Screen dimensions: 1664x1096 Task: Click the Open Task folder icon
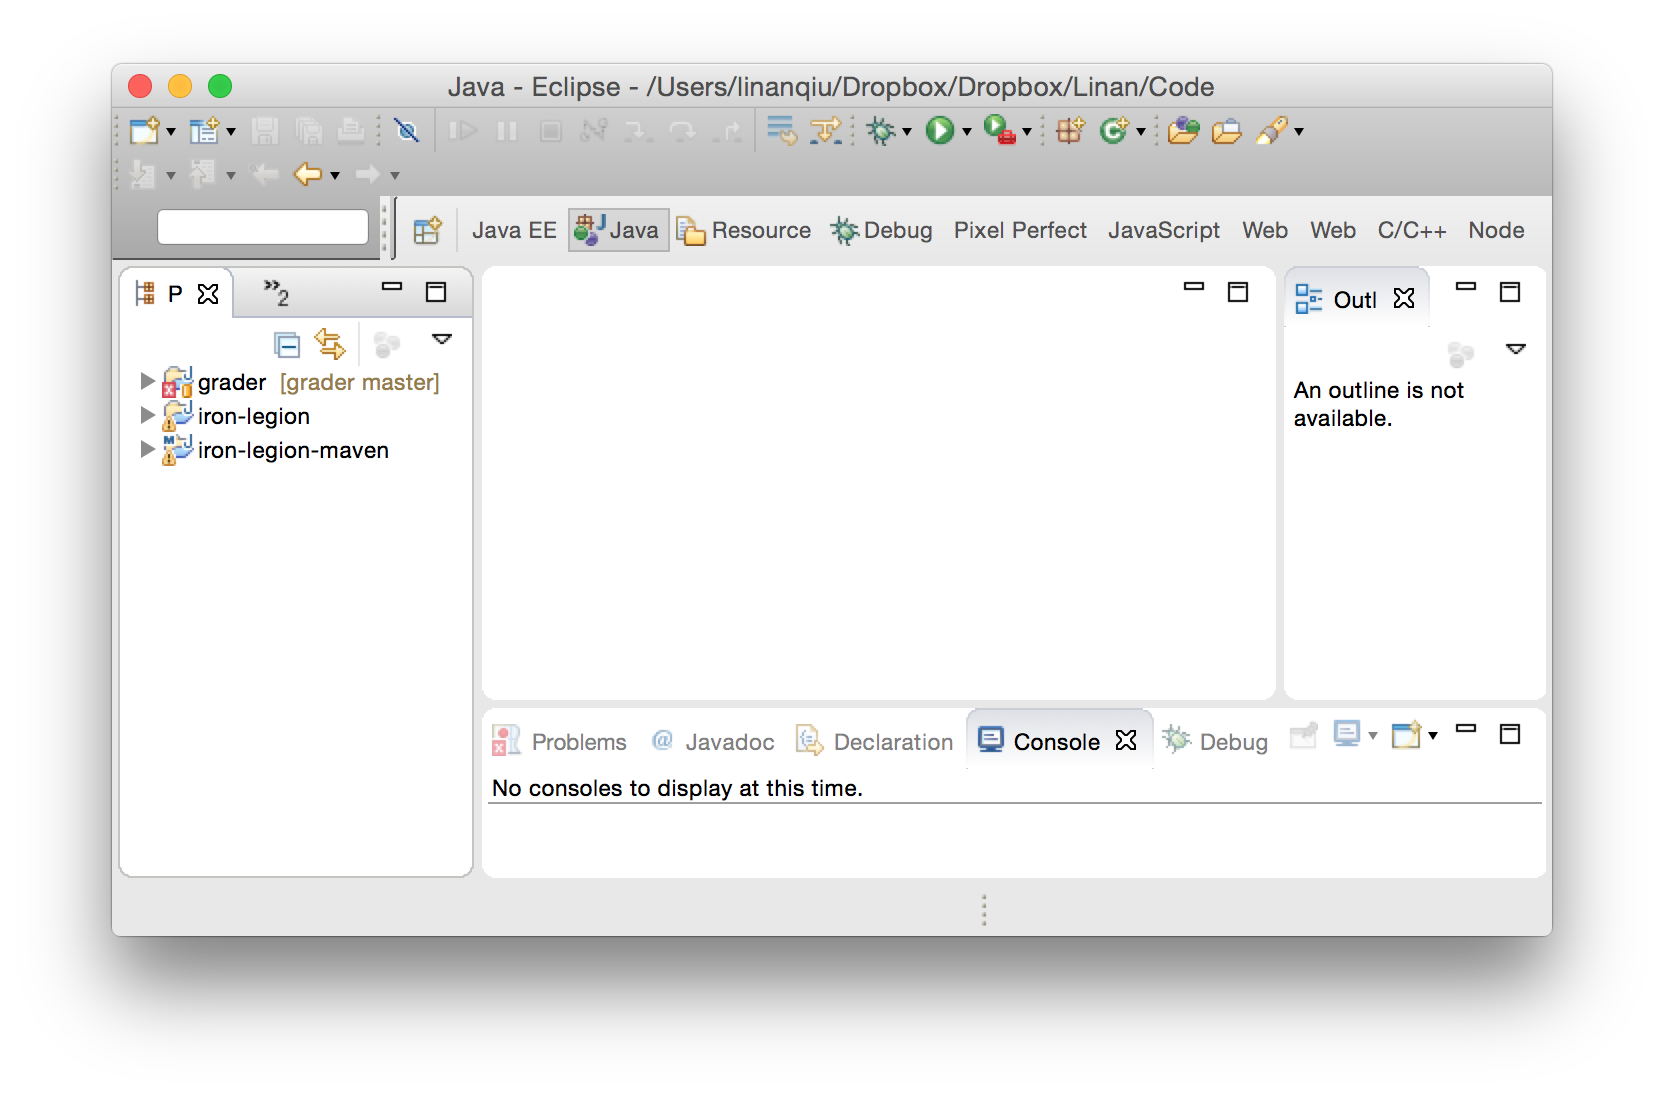point(1226,131)
